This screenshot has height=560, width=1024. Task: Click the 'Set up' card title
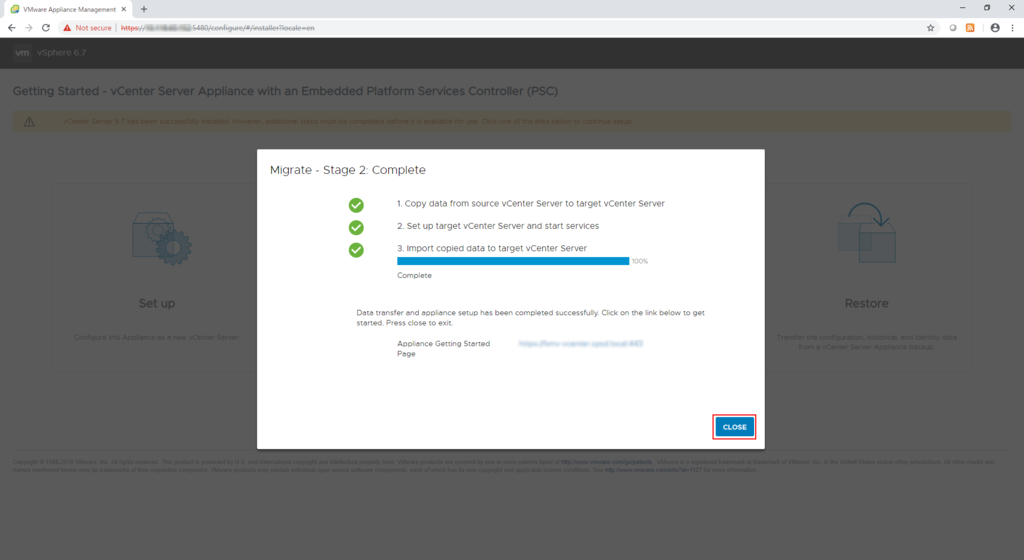click(157, 303)
